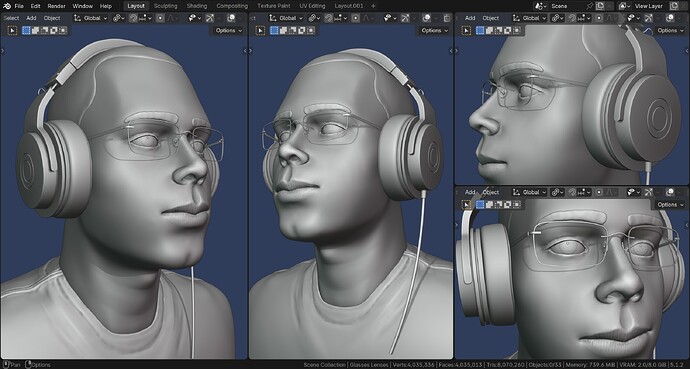This screenshot has height=369, width=690.
Task: Open the Global orientation dropdown in left viewport
Action: click(x=90, y=18)
